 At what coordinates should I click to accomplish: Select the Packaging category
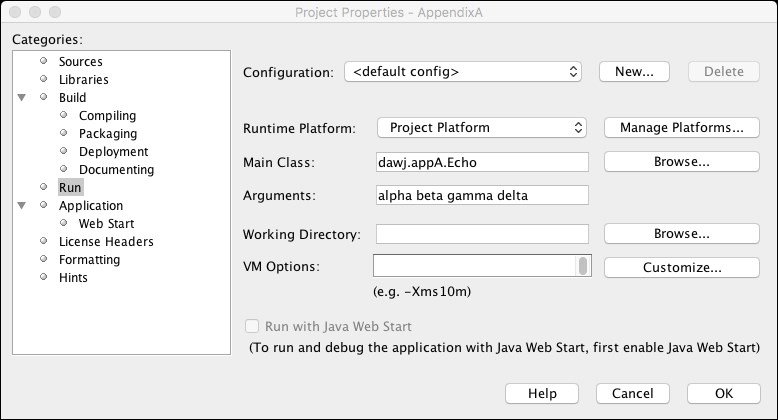[x=108, y=134]
